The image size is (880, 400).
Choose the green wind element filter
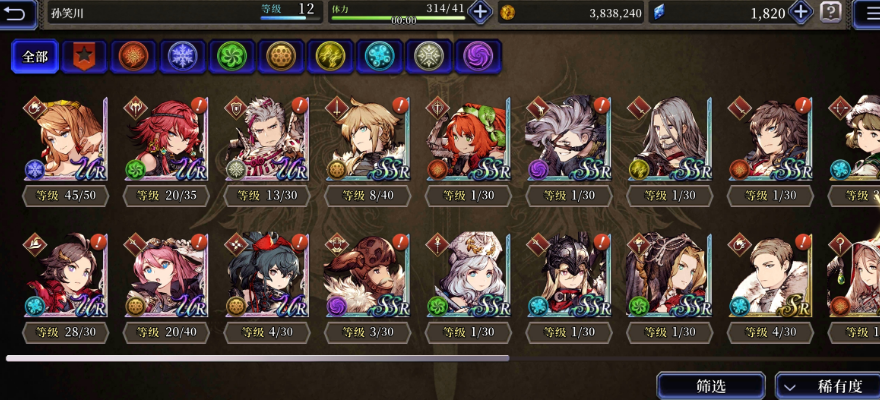[x=232, y=57]
